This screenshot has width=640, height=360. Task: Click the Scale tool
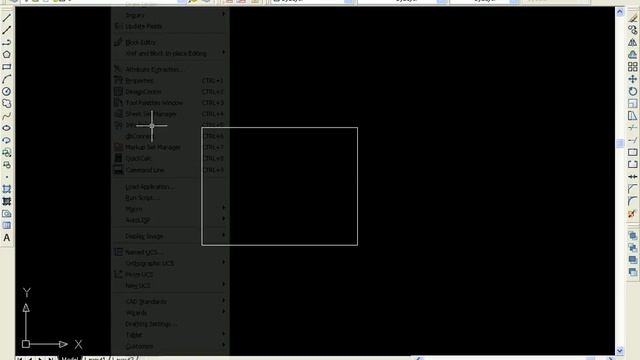[633, 104]
